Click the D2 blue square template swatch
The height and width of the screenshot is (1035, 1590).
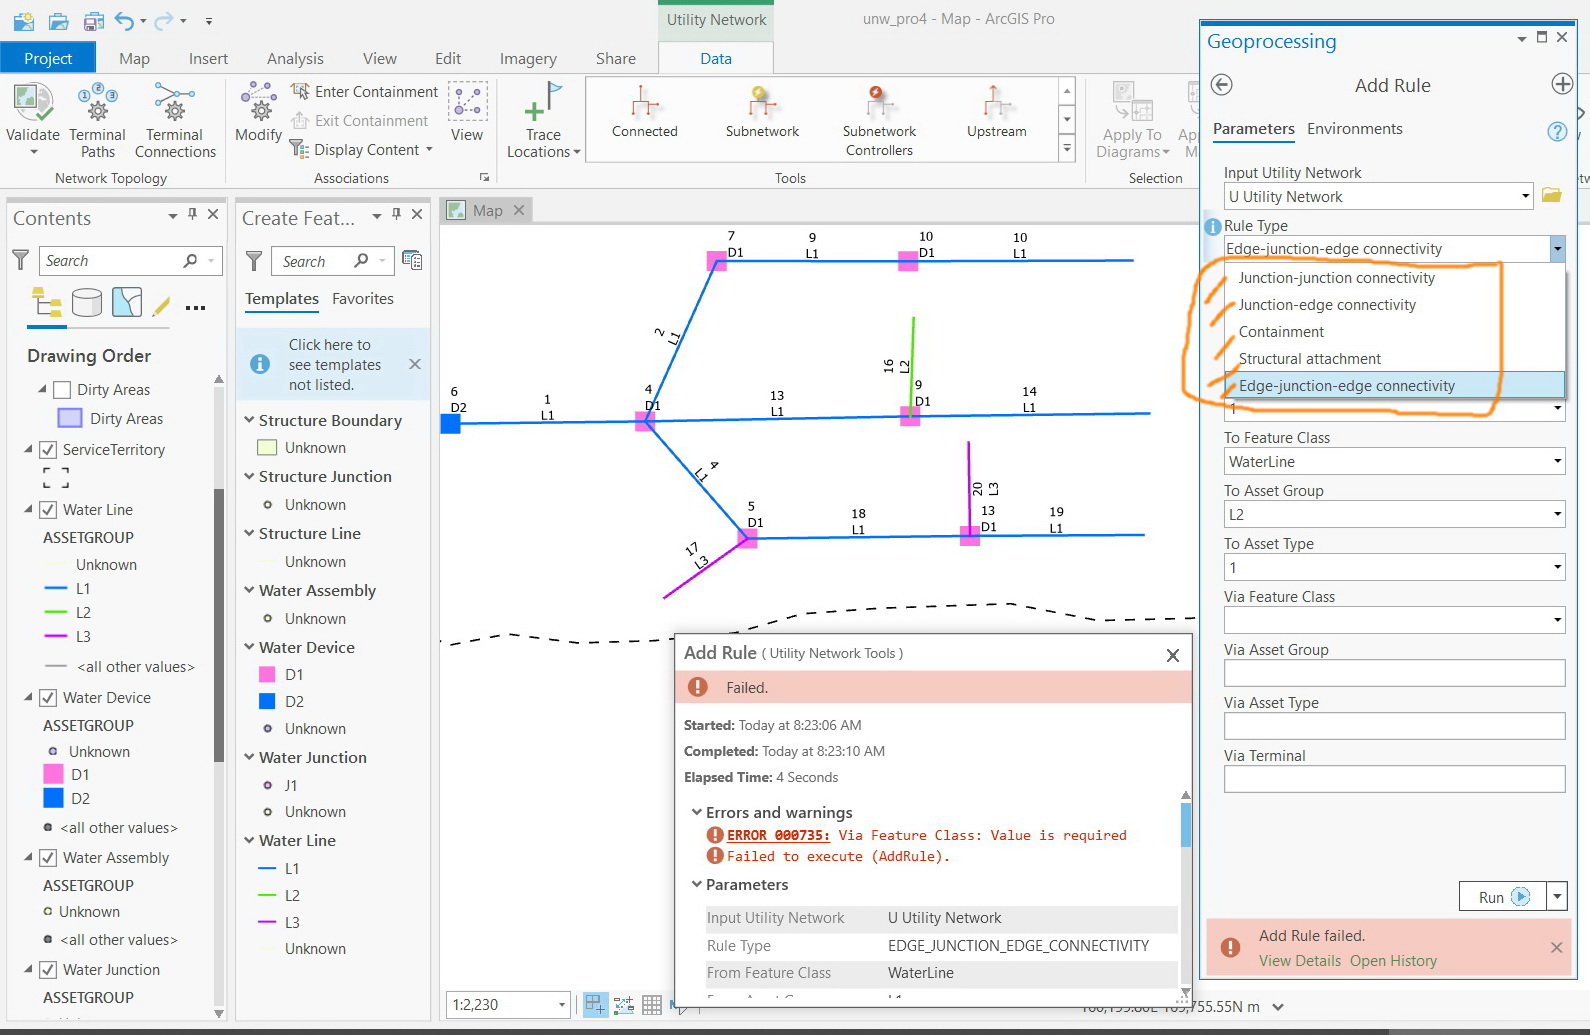coord(267,702)
